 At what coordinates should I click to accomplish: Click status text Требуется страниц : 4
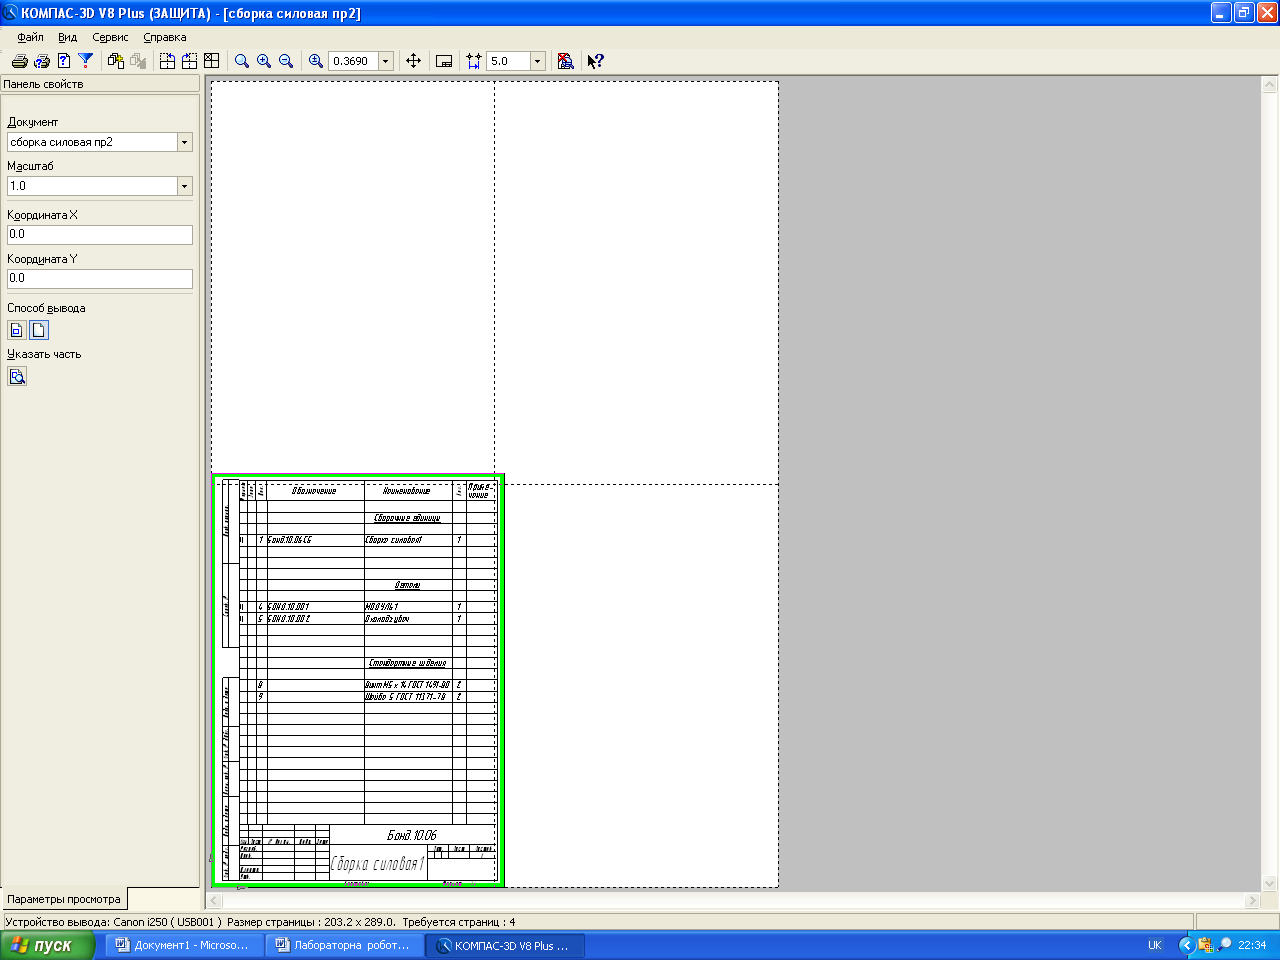tap(457, 922)
